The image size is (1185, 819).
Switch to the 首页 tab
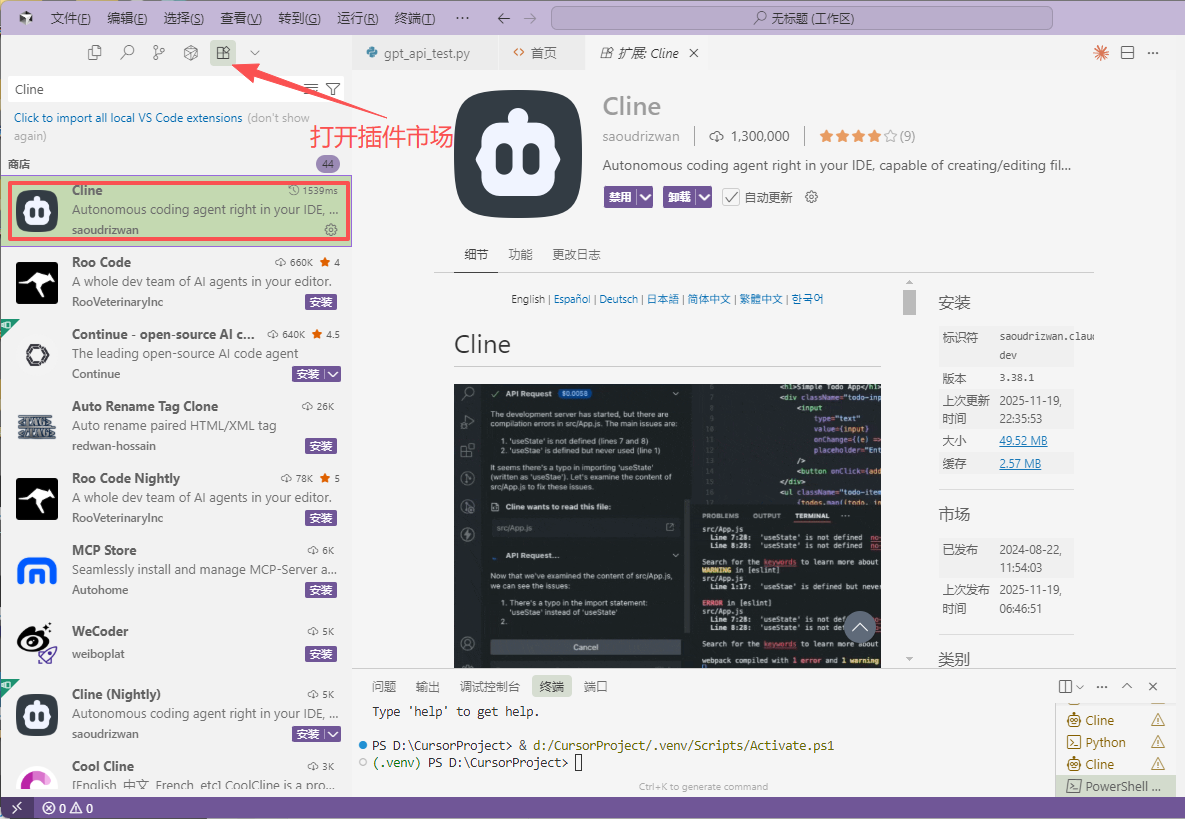pos(542,53)
